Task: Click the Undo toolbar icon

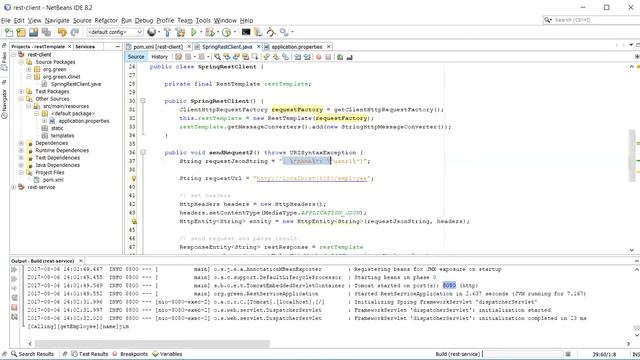Action: coord(62,32)
